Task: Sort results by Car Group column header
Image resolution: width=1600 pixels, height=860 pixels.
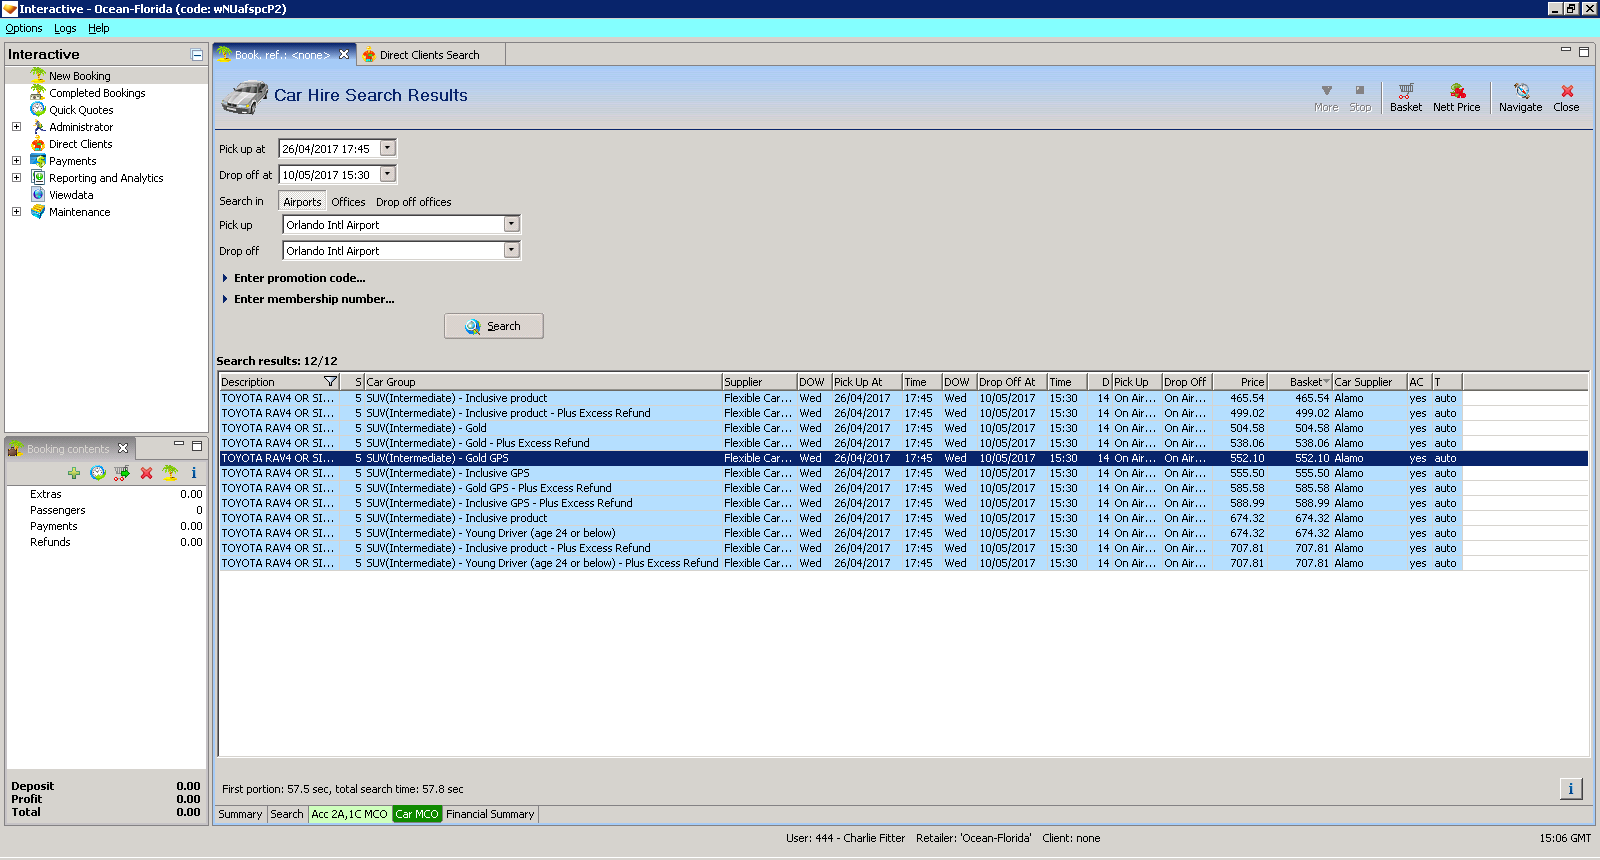Action: 543,382
